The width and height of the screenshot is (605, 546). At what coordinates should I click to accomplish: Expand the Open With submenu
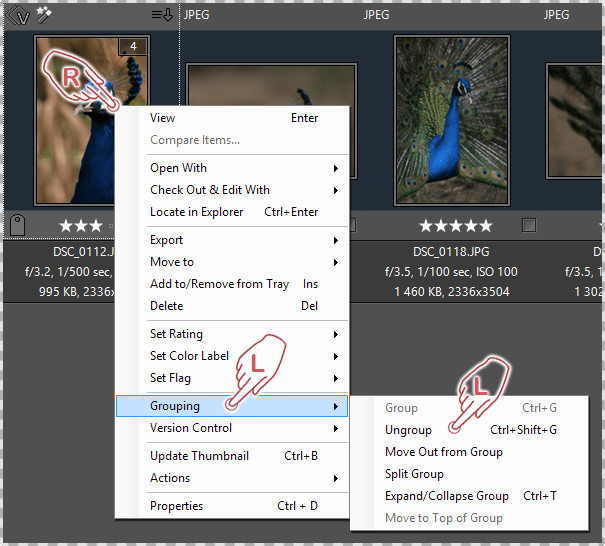[x=233, y=168]
